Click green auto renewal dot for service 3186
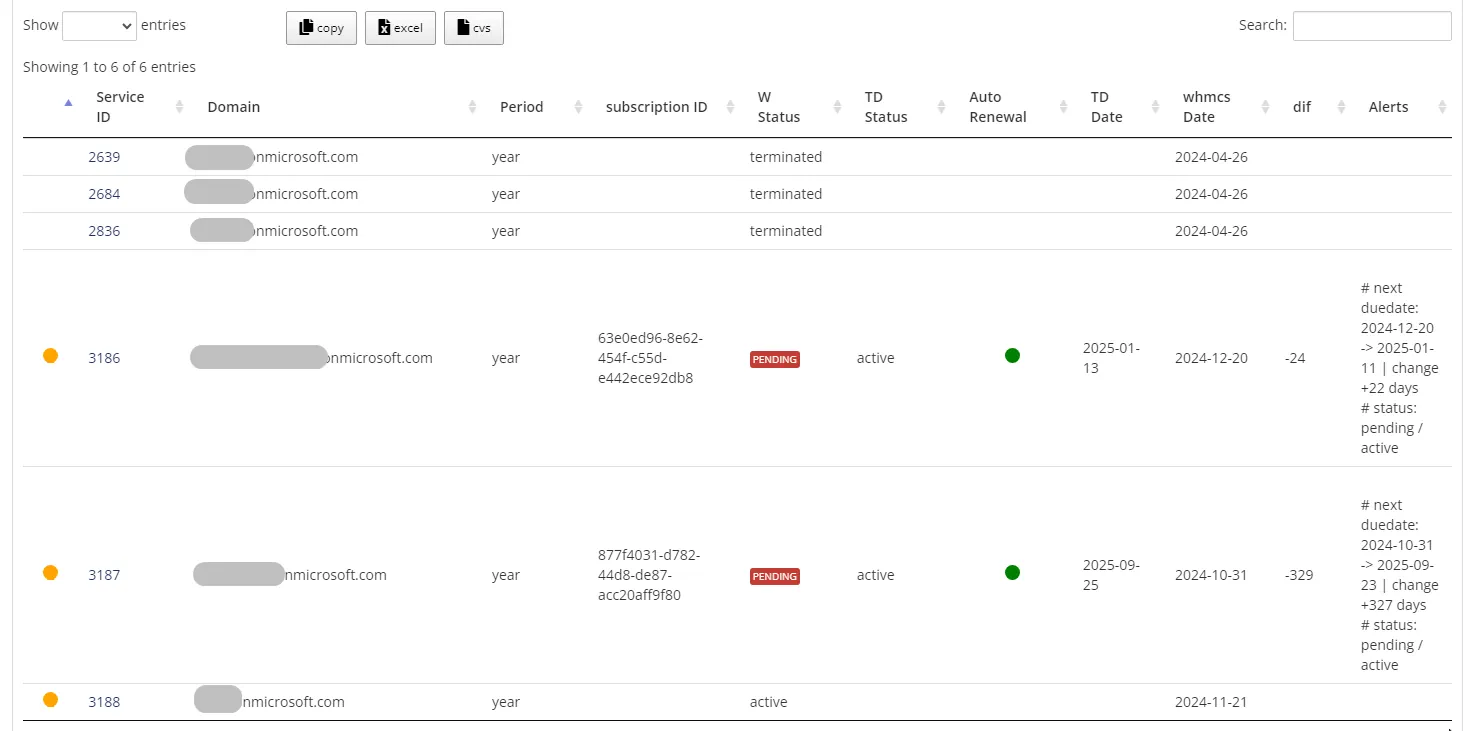Viewport: 1477px width, 731px height. point(1012,355)
